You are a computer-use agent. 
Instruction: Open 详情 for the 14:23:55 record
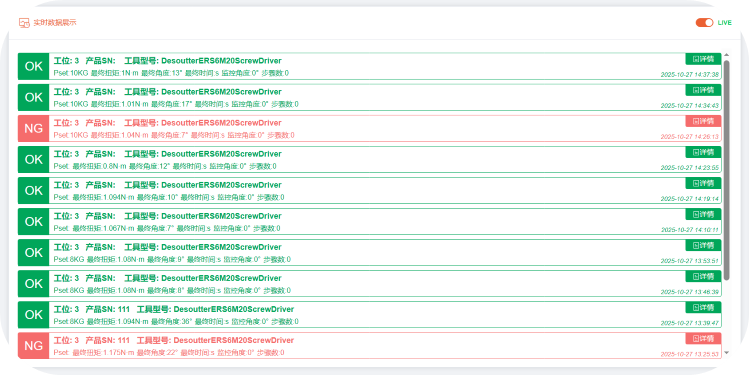703,152
